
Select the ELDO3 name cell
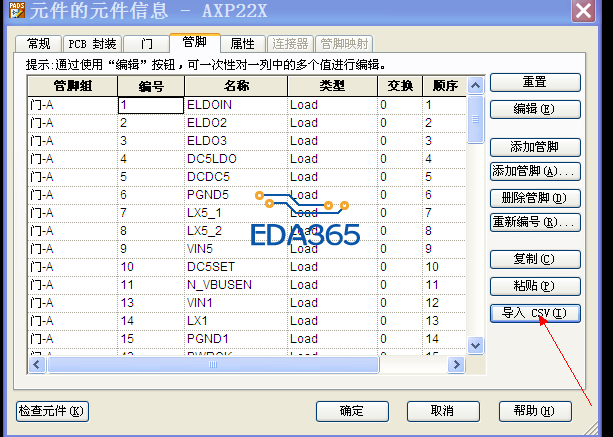(x=236, y=141)
